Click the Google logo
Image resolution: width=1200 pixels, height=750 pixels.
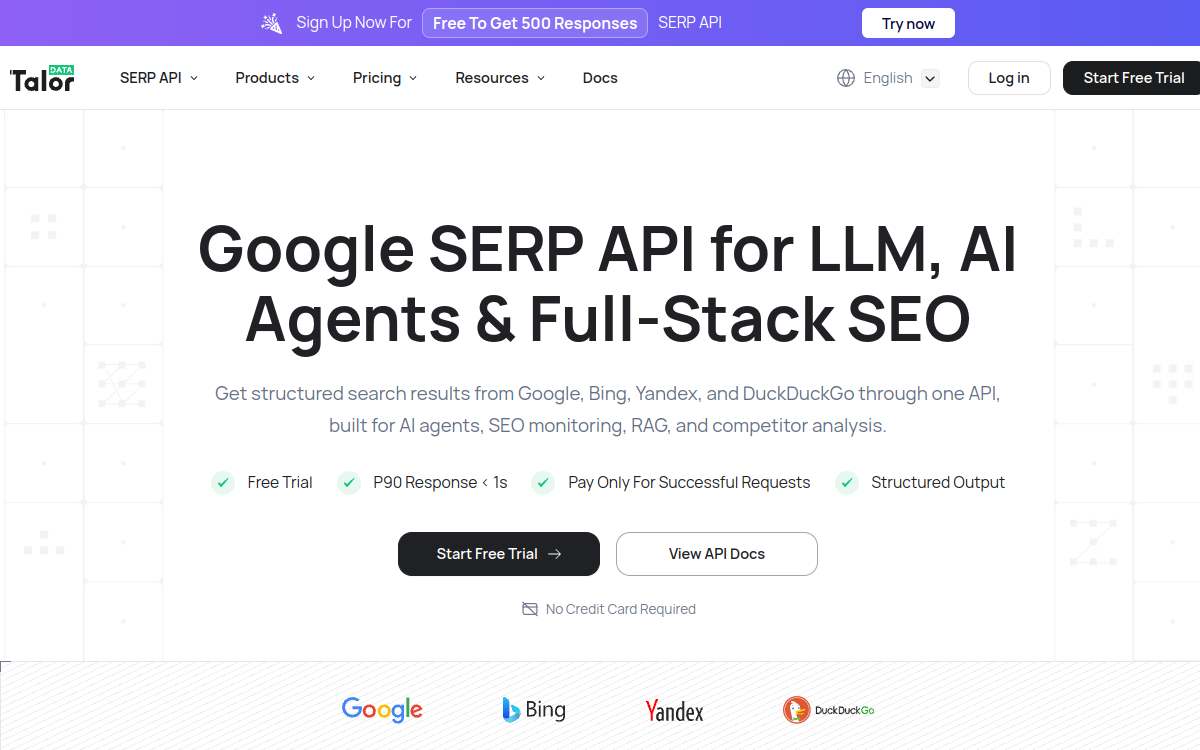pyautogui.click(x=382, y=710)
